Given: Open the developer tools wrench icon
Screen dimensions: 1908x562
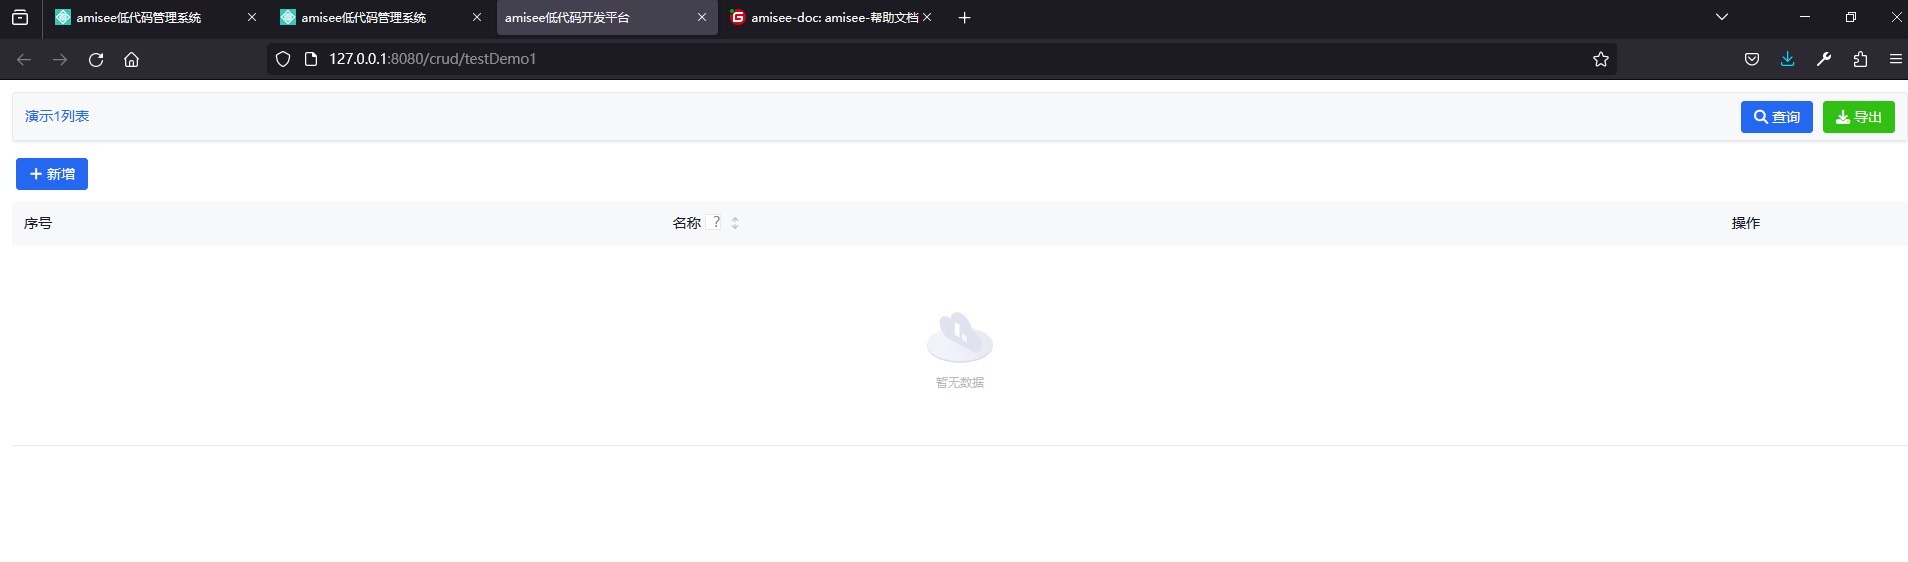Looking at the screenshot, I should click(1824, 59).
